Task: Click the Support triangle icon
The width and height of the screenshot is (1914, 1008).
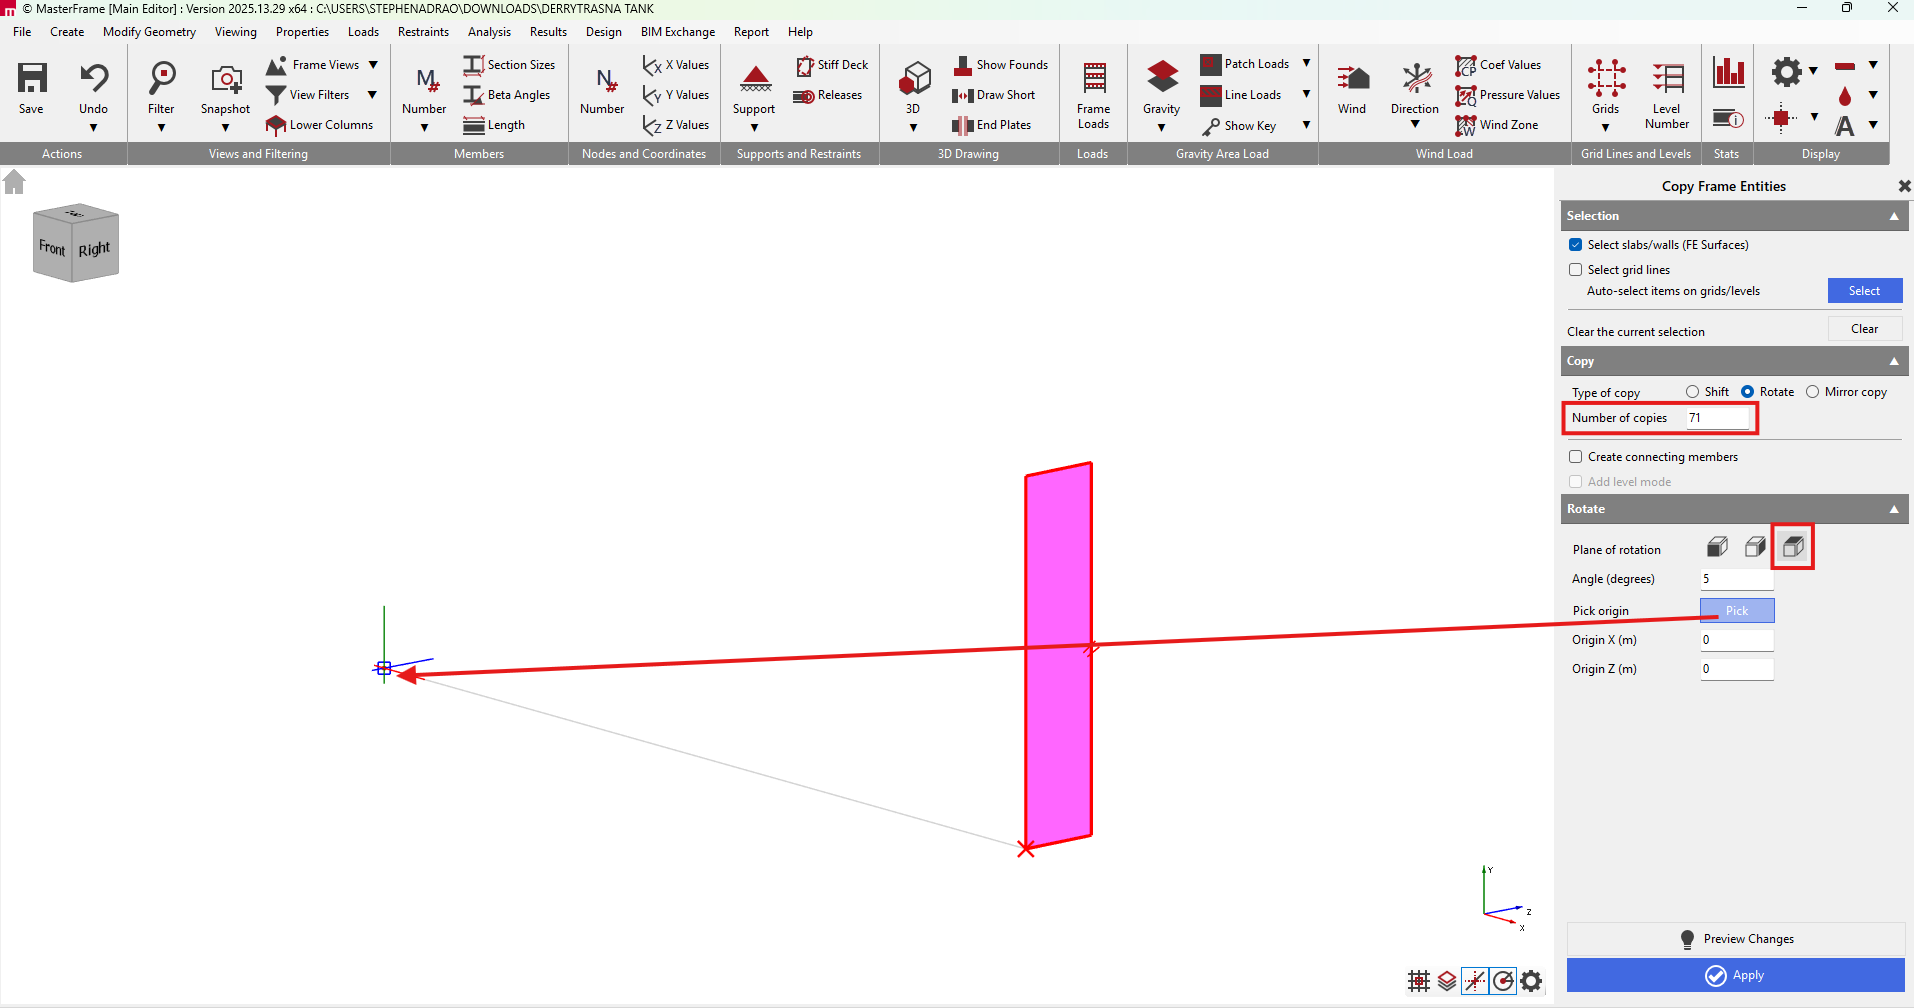Action: [x=755, y=79]
